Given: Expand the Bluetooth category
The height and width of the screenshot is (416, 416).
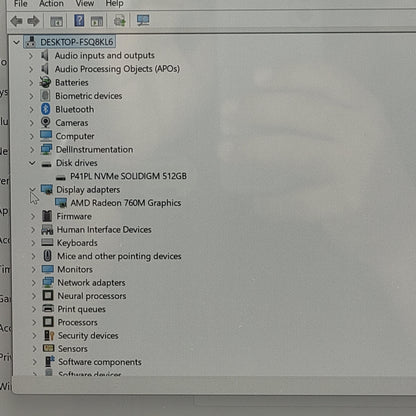Looking at the screenshot, I should click(x=31, y=109).
